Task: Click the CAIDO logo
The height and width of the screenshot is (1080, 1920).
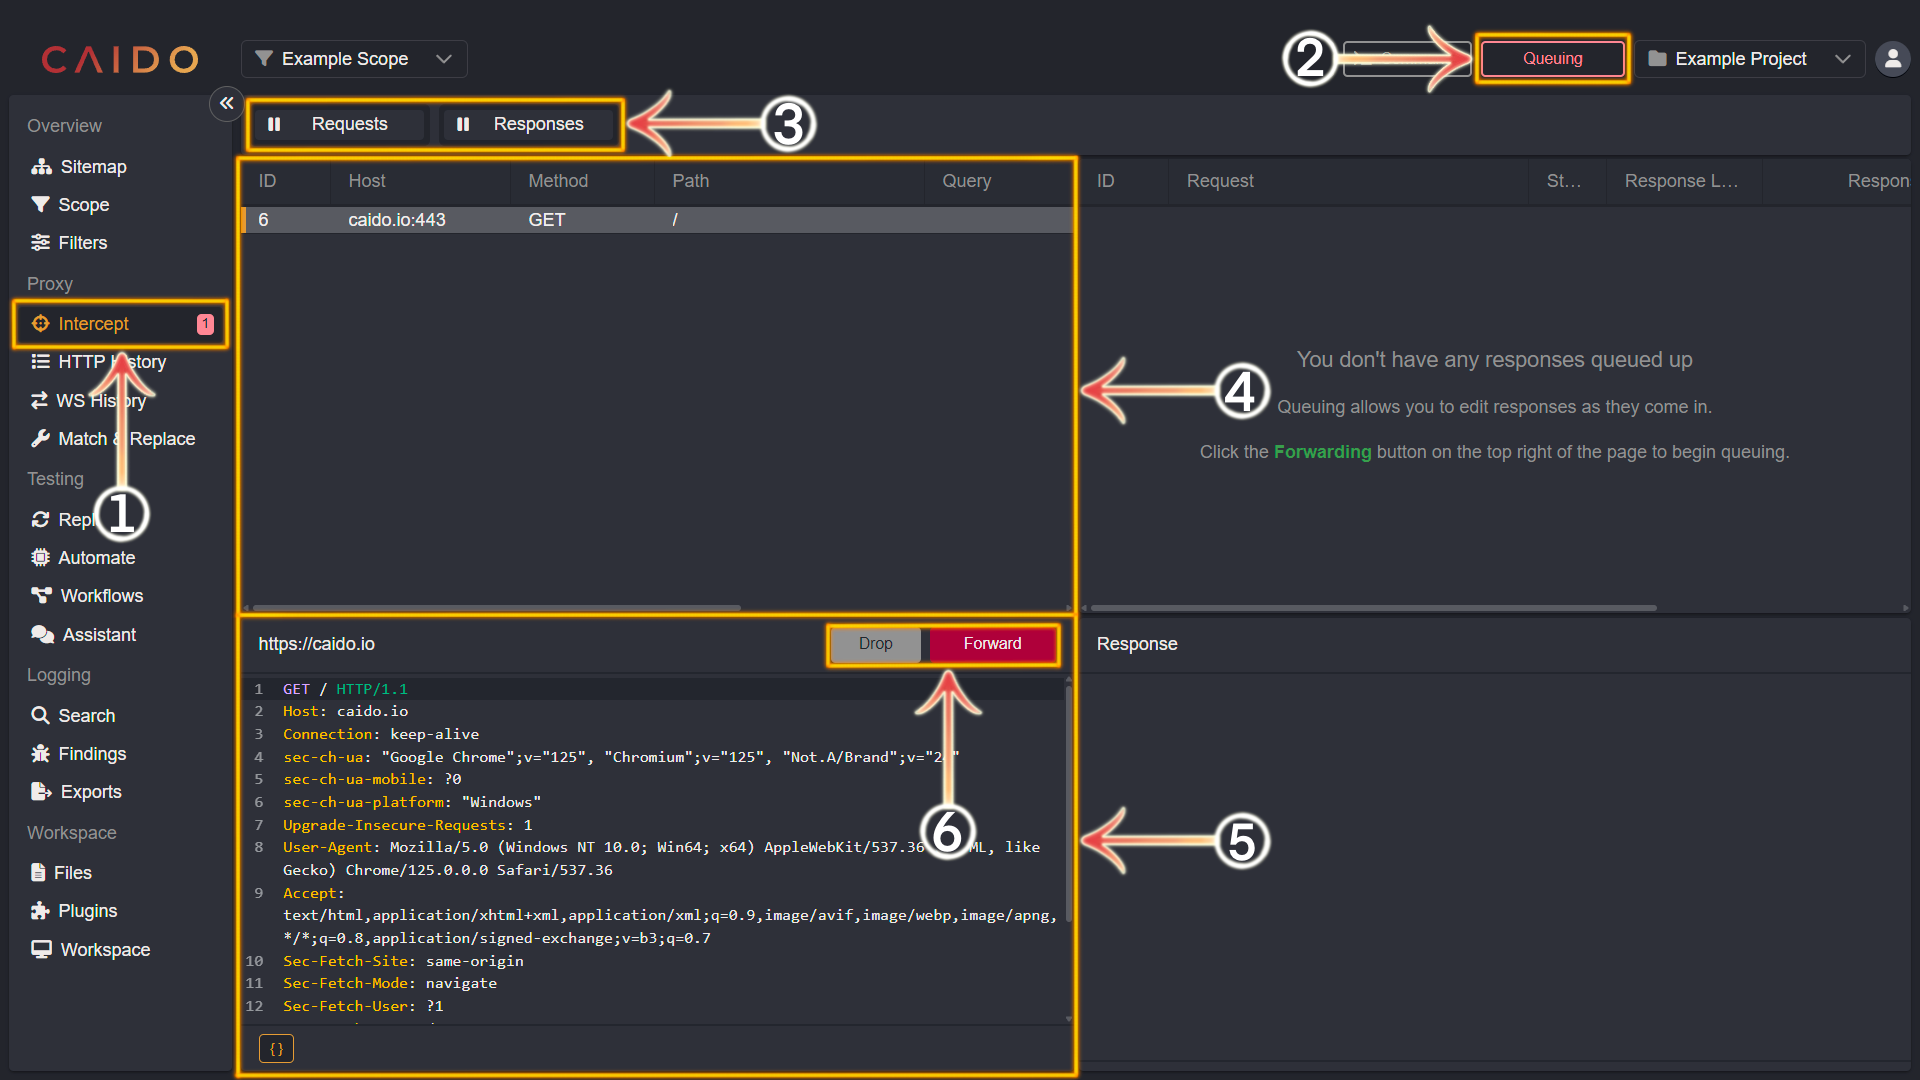Action: point(120,60)
